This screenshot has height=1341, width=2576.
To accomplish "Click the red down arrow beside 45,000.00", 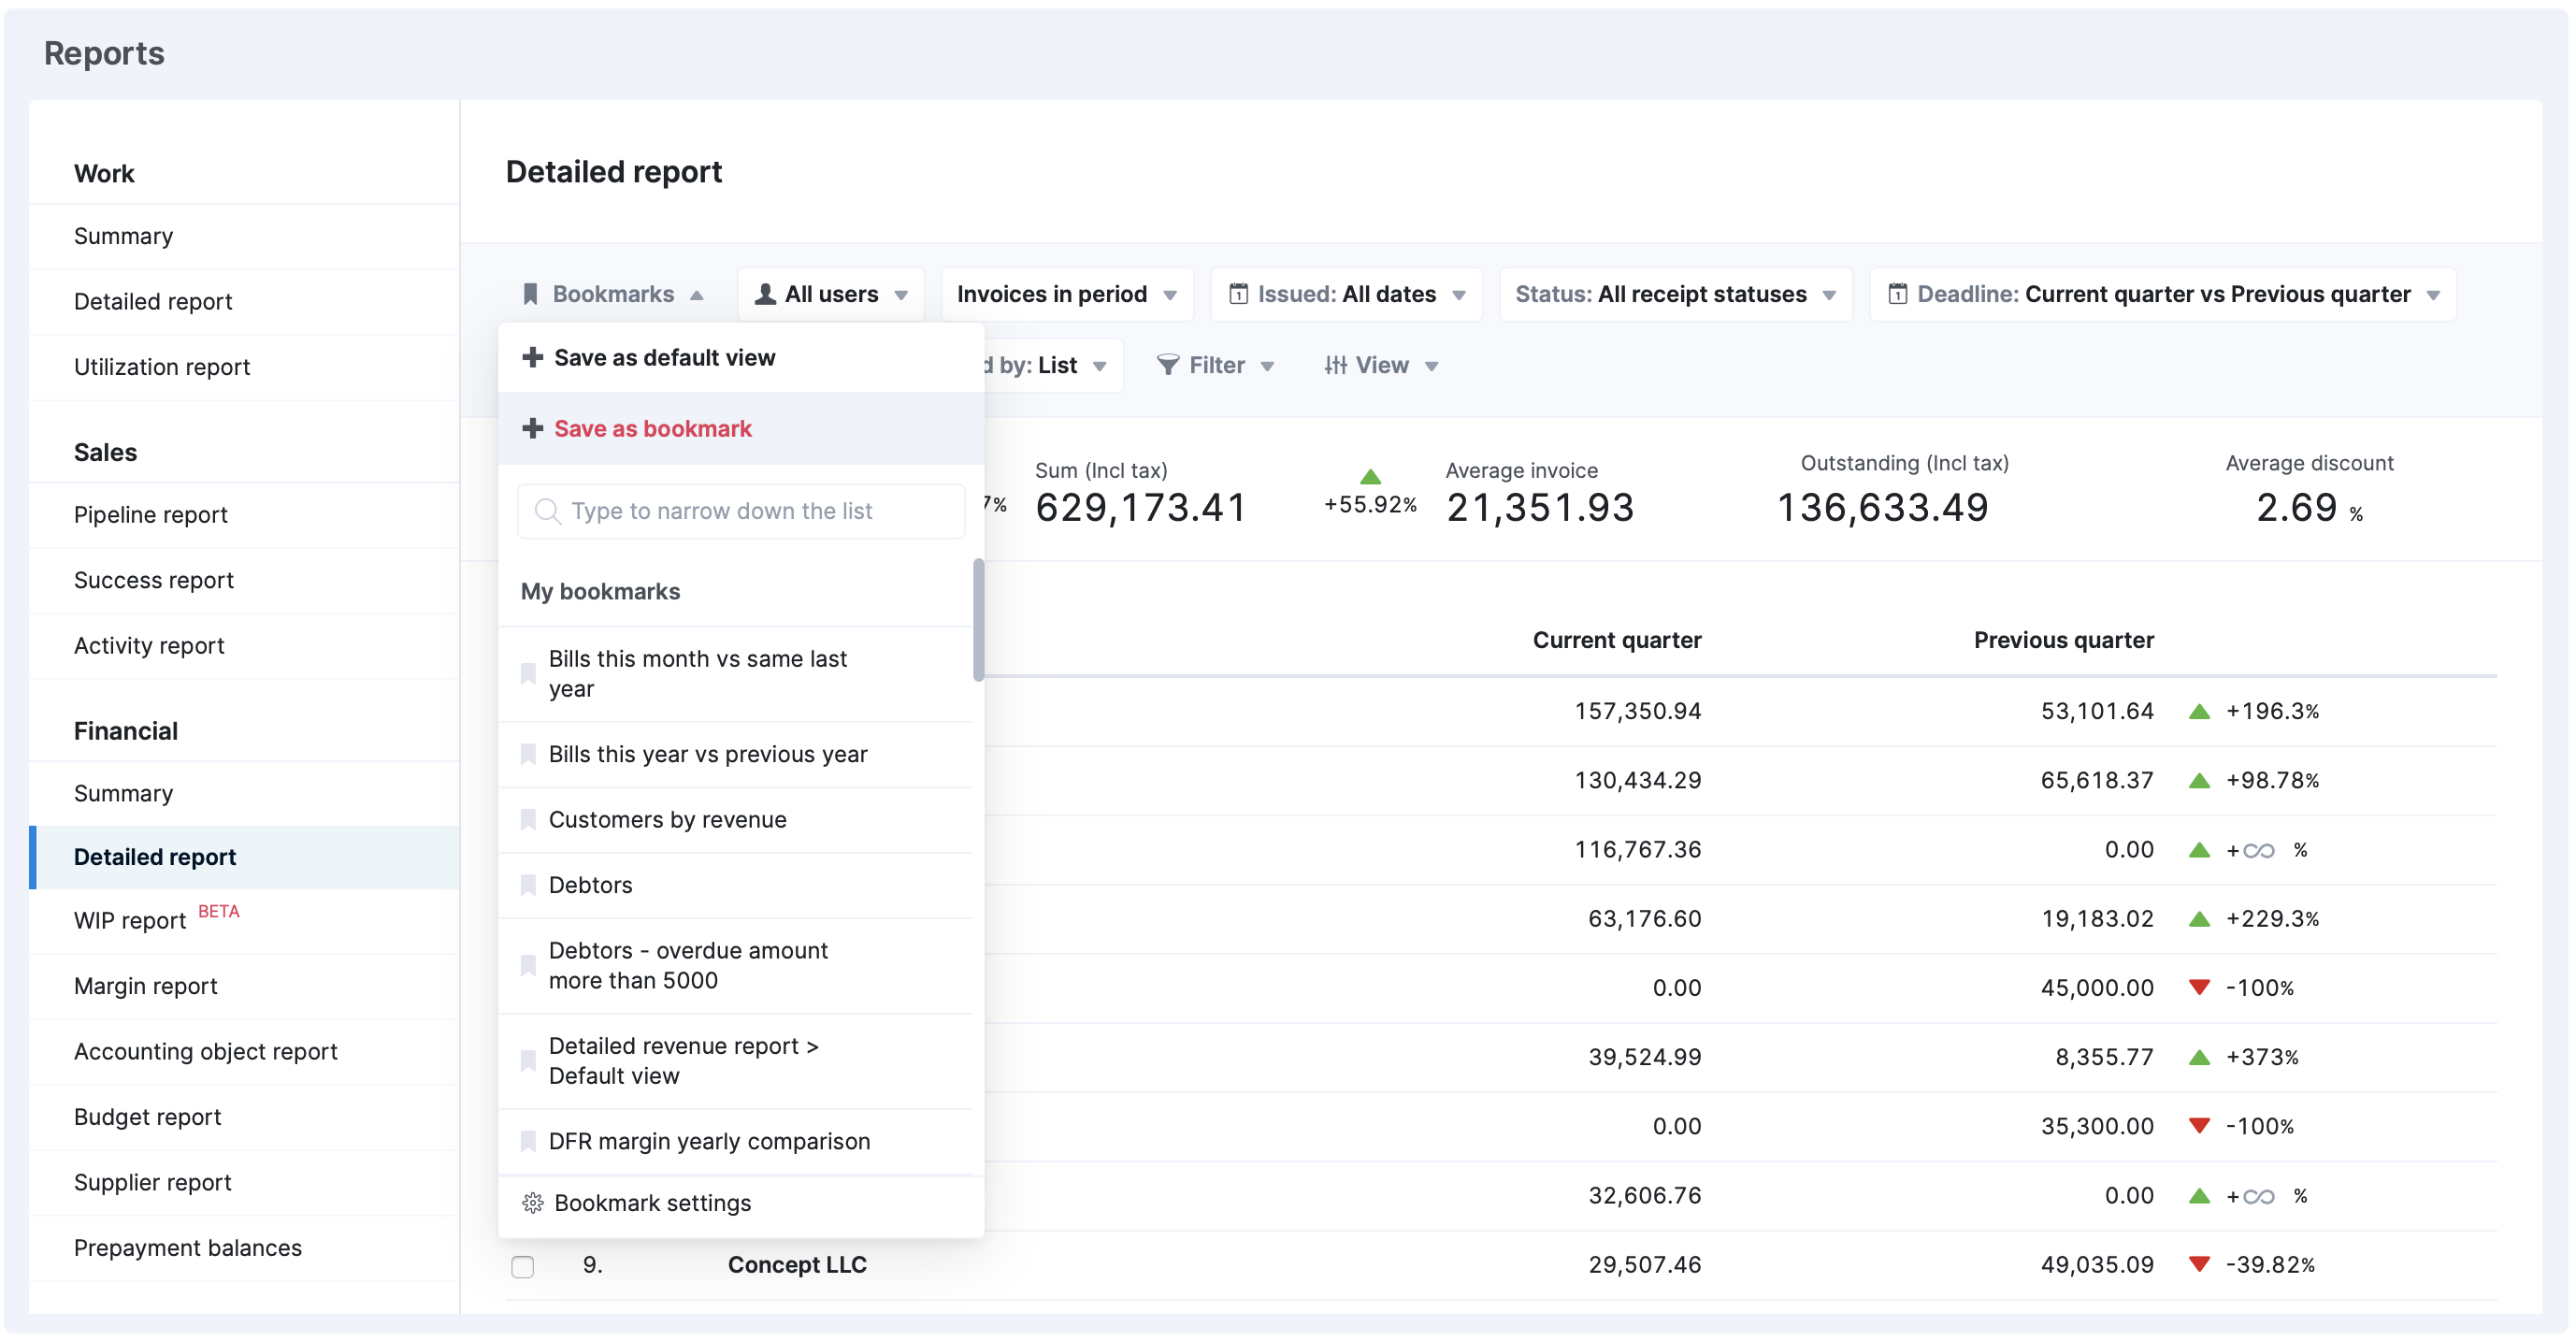I will click(2198, 987).
